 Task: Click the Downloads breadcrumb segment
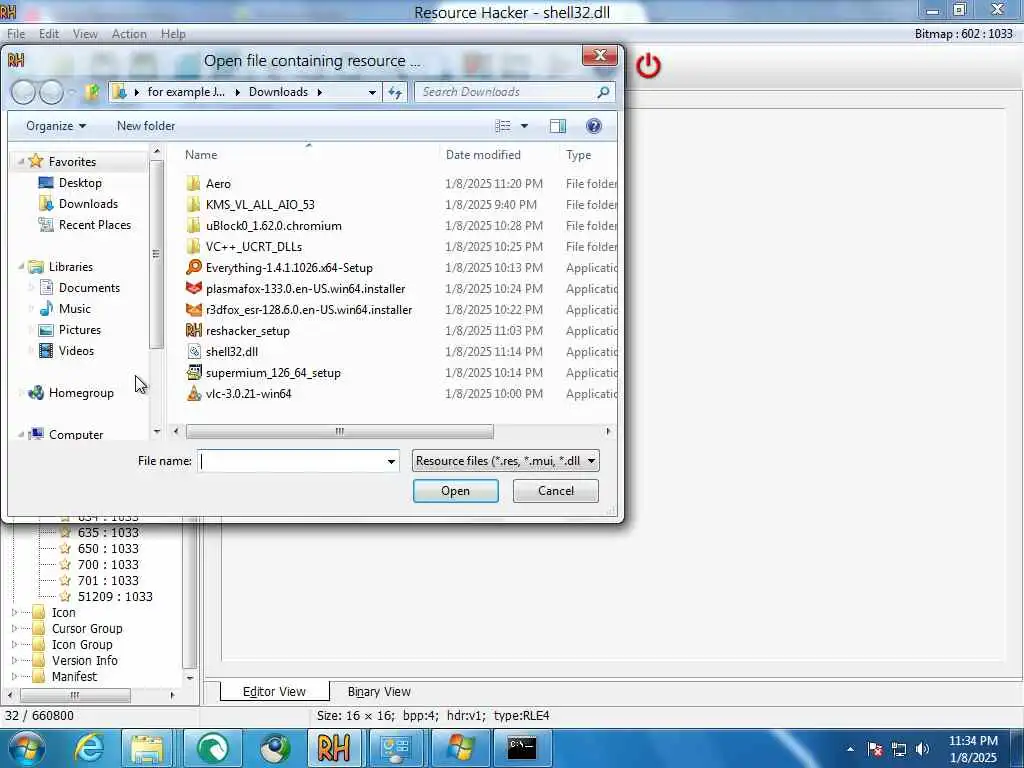coord(278,92)
